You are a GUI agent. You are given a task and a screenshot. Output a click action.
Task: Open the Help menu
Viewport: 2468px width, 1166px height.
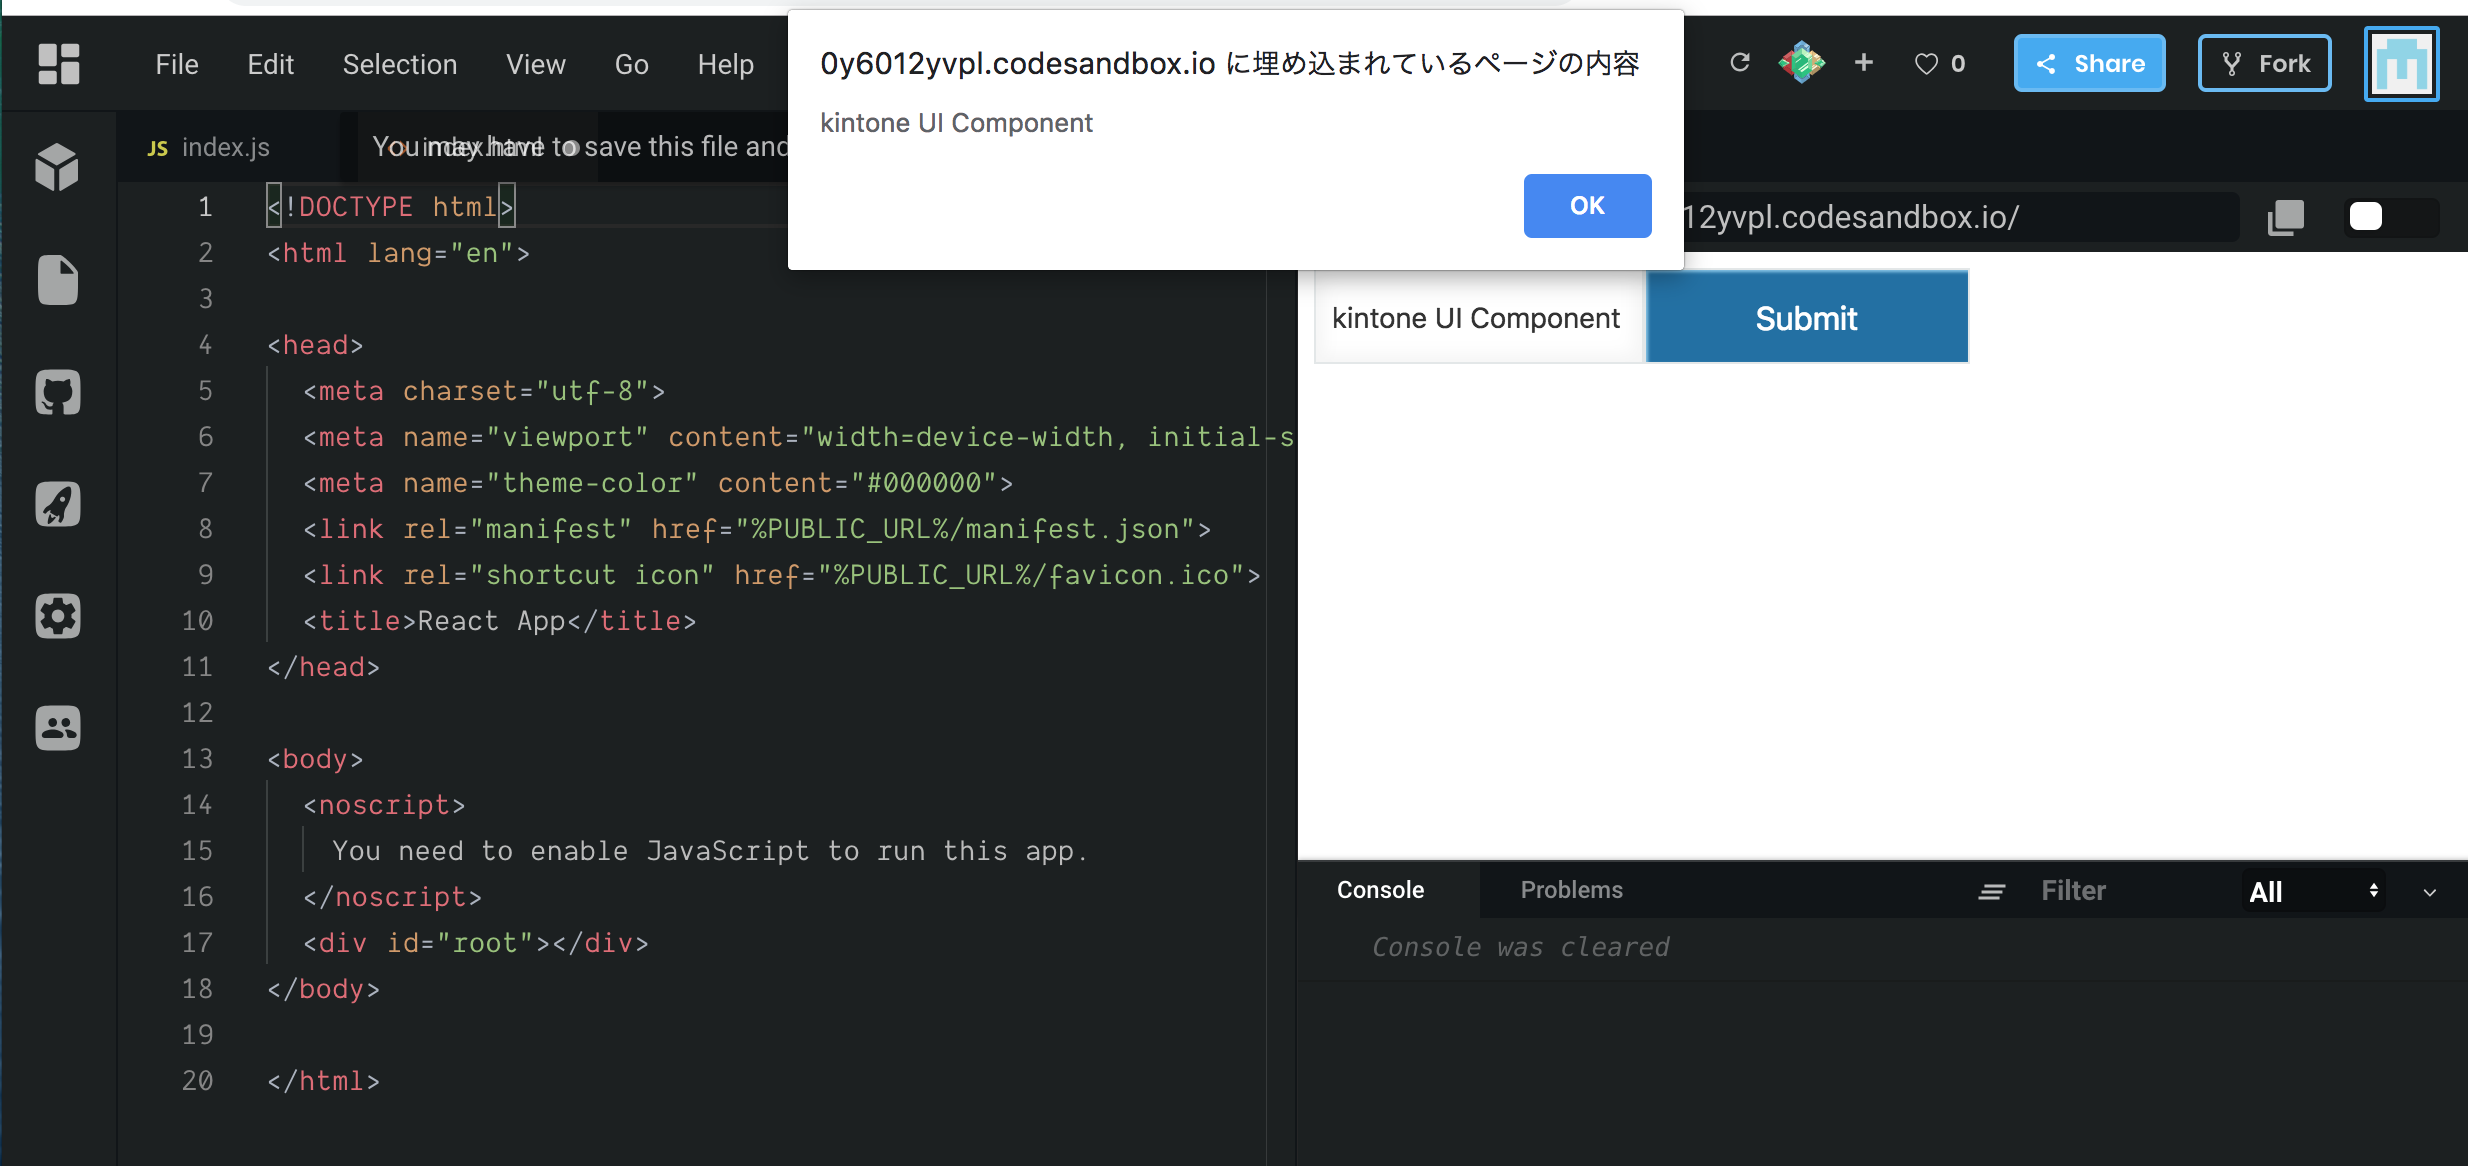[x=726, y=64]
